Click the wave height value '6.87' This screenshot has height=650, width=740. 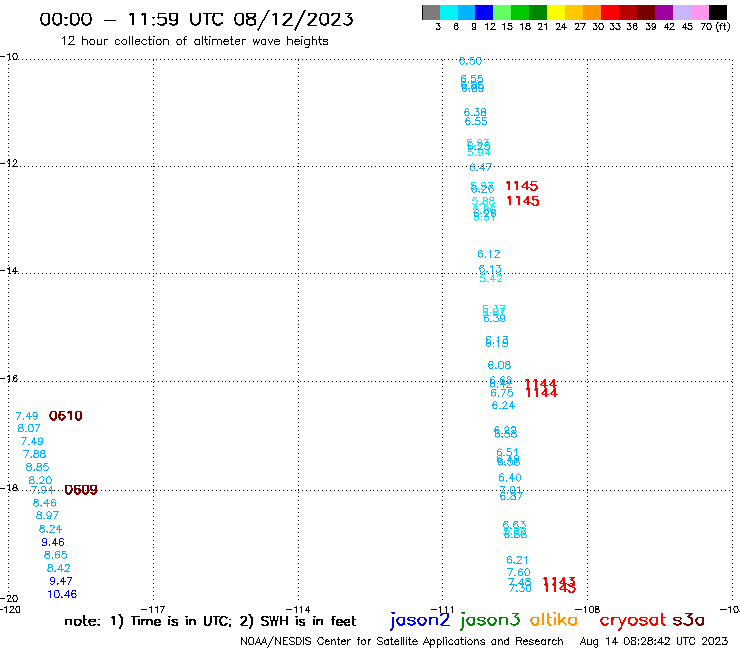[x=511, y=496]
